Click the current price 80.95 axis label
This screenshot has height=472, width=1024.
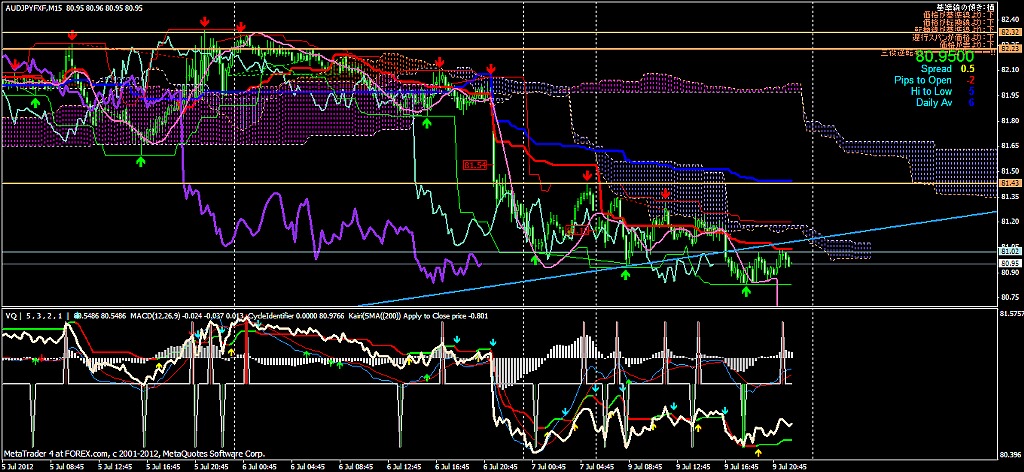[1010, 263]
